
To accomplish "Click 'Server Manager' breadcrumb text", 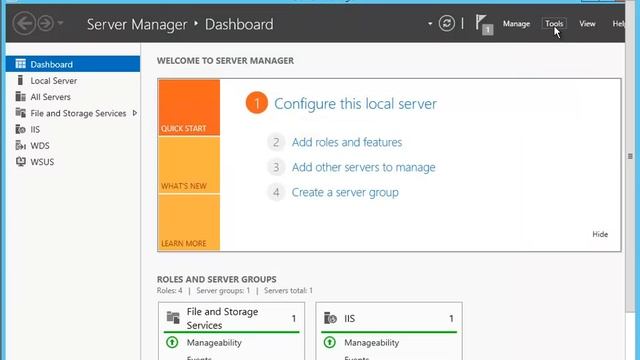I will click(x=137, y=24).
